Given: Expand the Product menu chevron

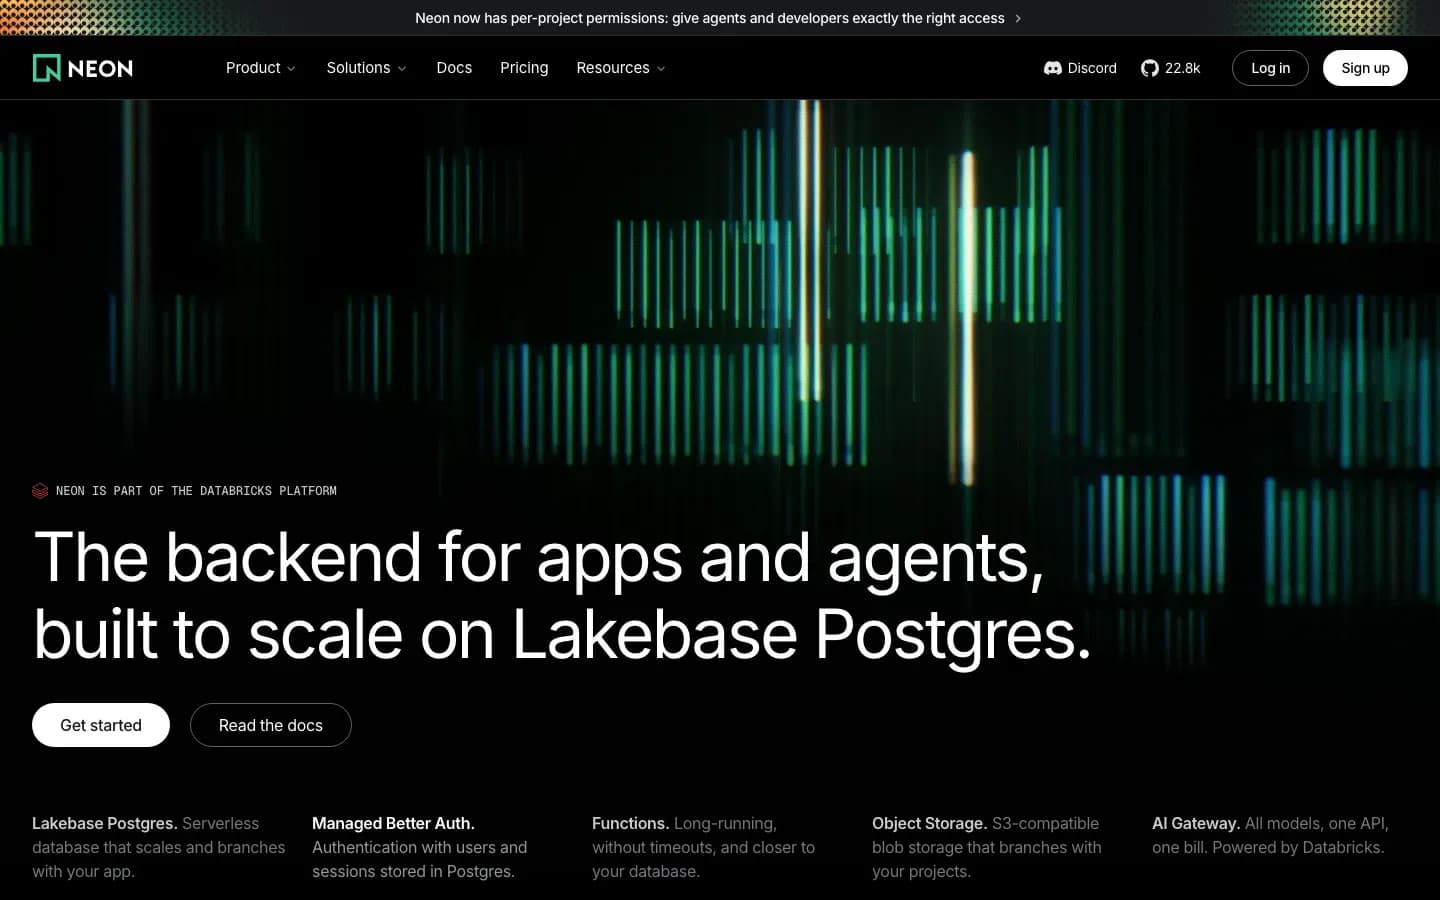Looking at the screenshot, I should tap(291, 68).
